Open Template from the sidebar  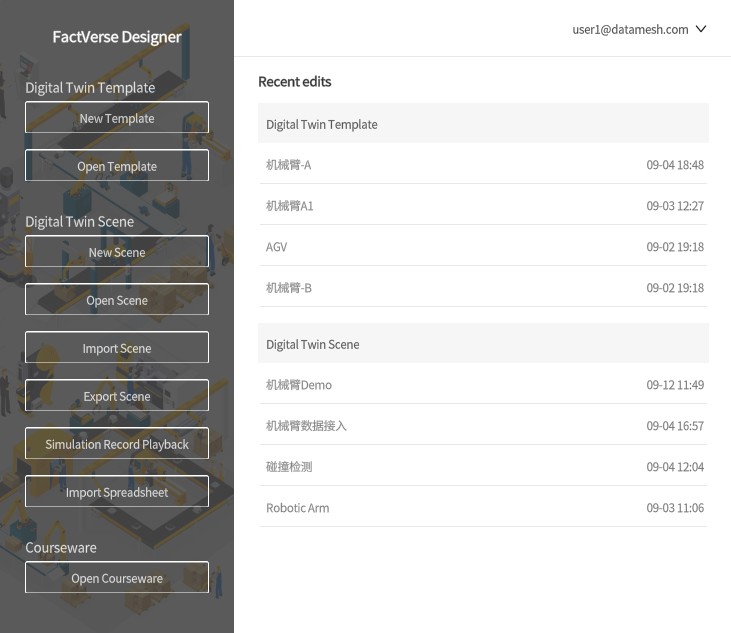point(117,165)
